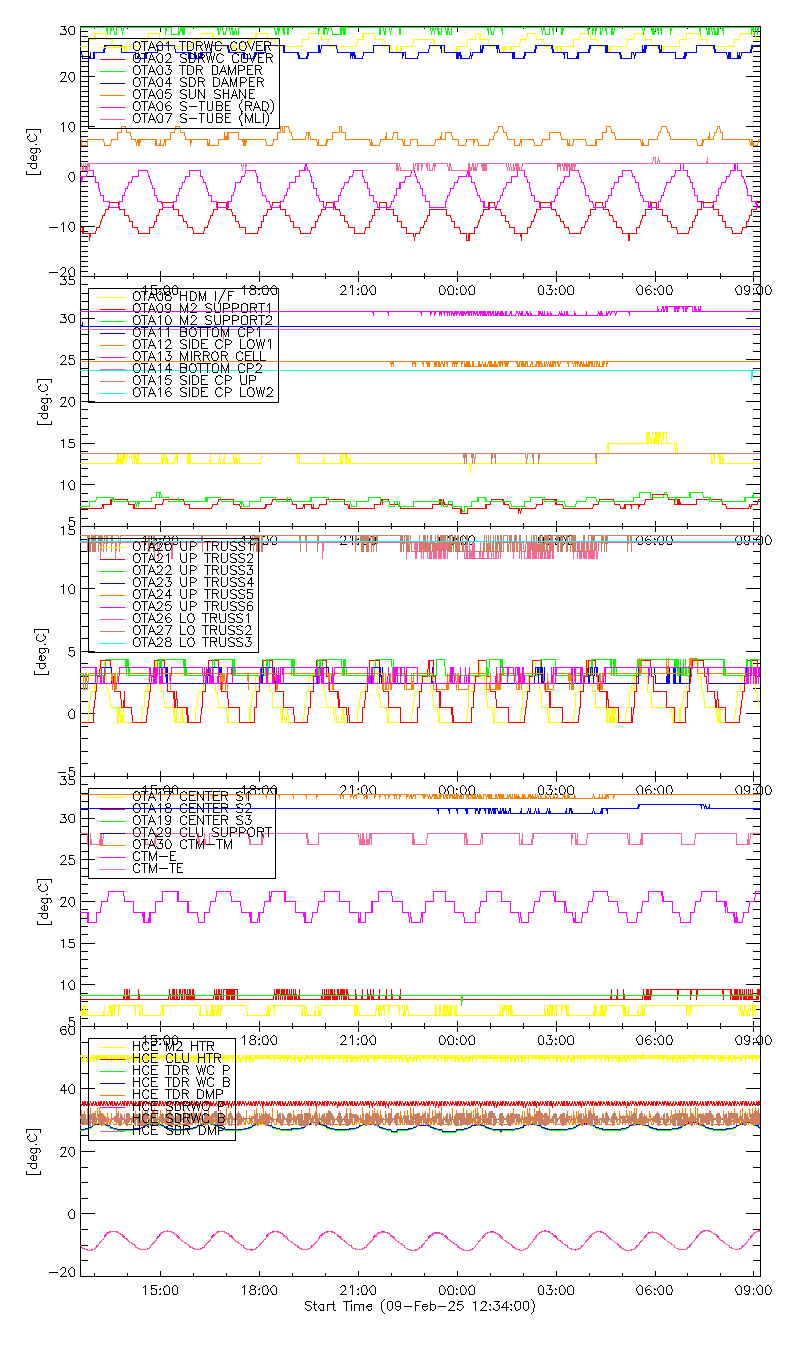Select the 21:00 tick label above Start Time title

coord(358,1290)
